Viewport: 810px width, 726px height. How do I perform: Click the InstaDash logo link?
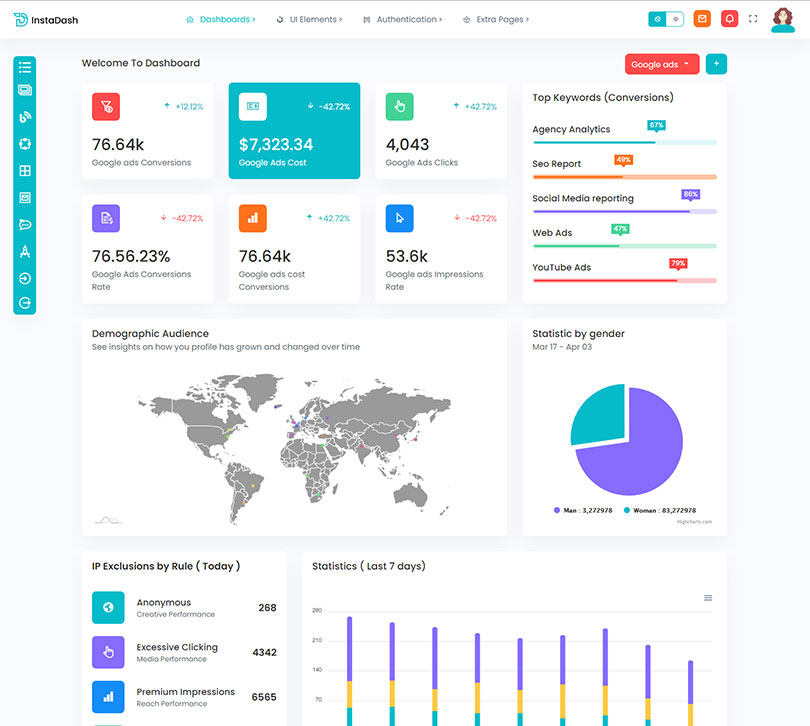[46, 19]
